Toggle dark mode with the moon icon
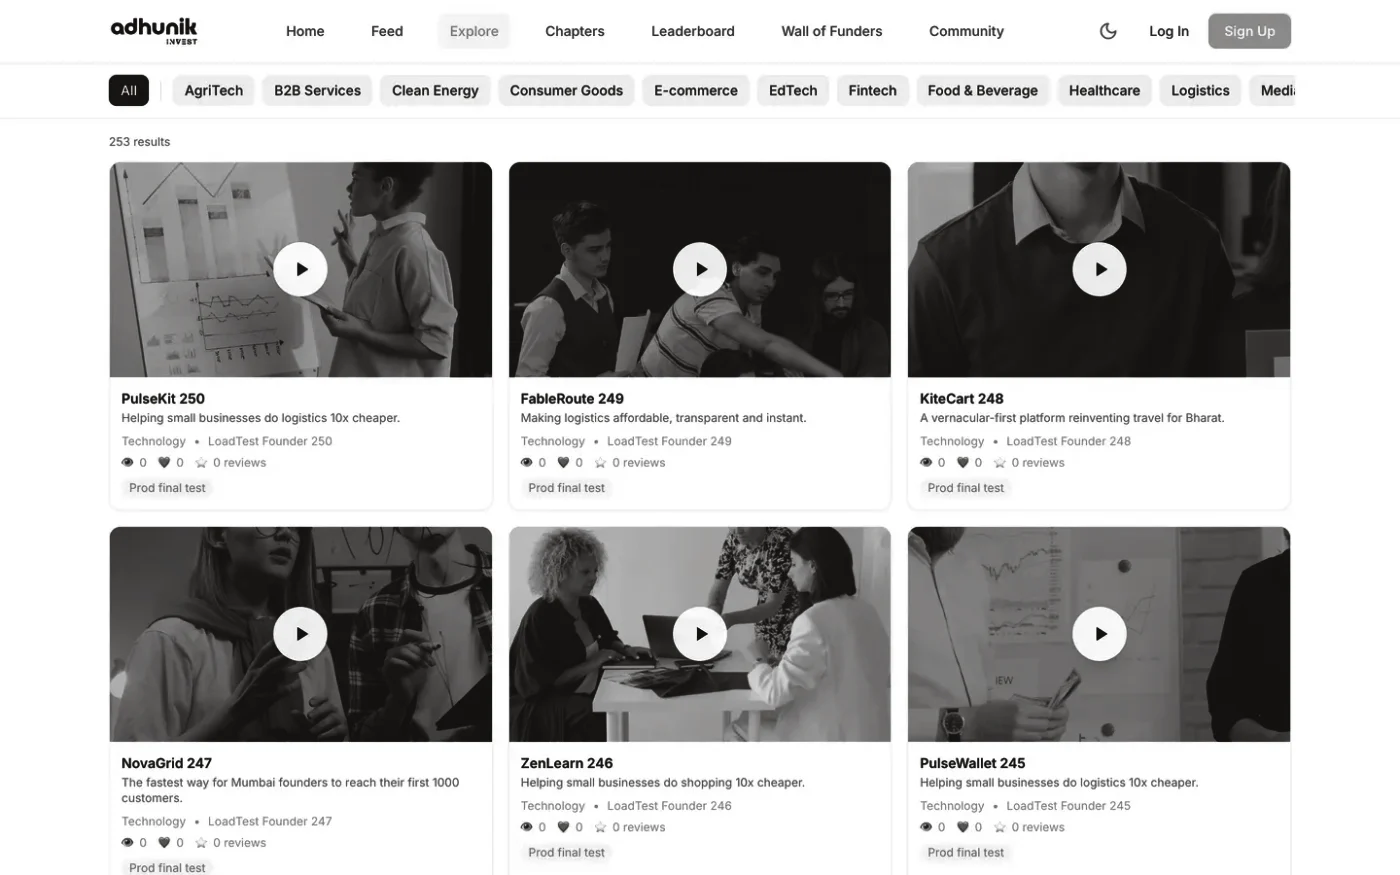The width and height of the screenshot is (1400, 875). coord(1108,31)
